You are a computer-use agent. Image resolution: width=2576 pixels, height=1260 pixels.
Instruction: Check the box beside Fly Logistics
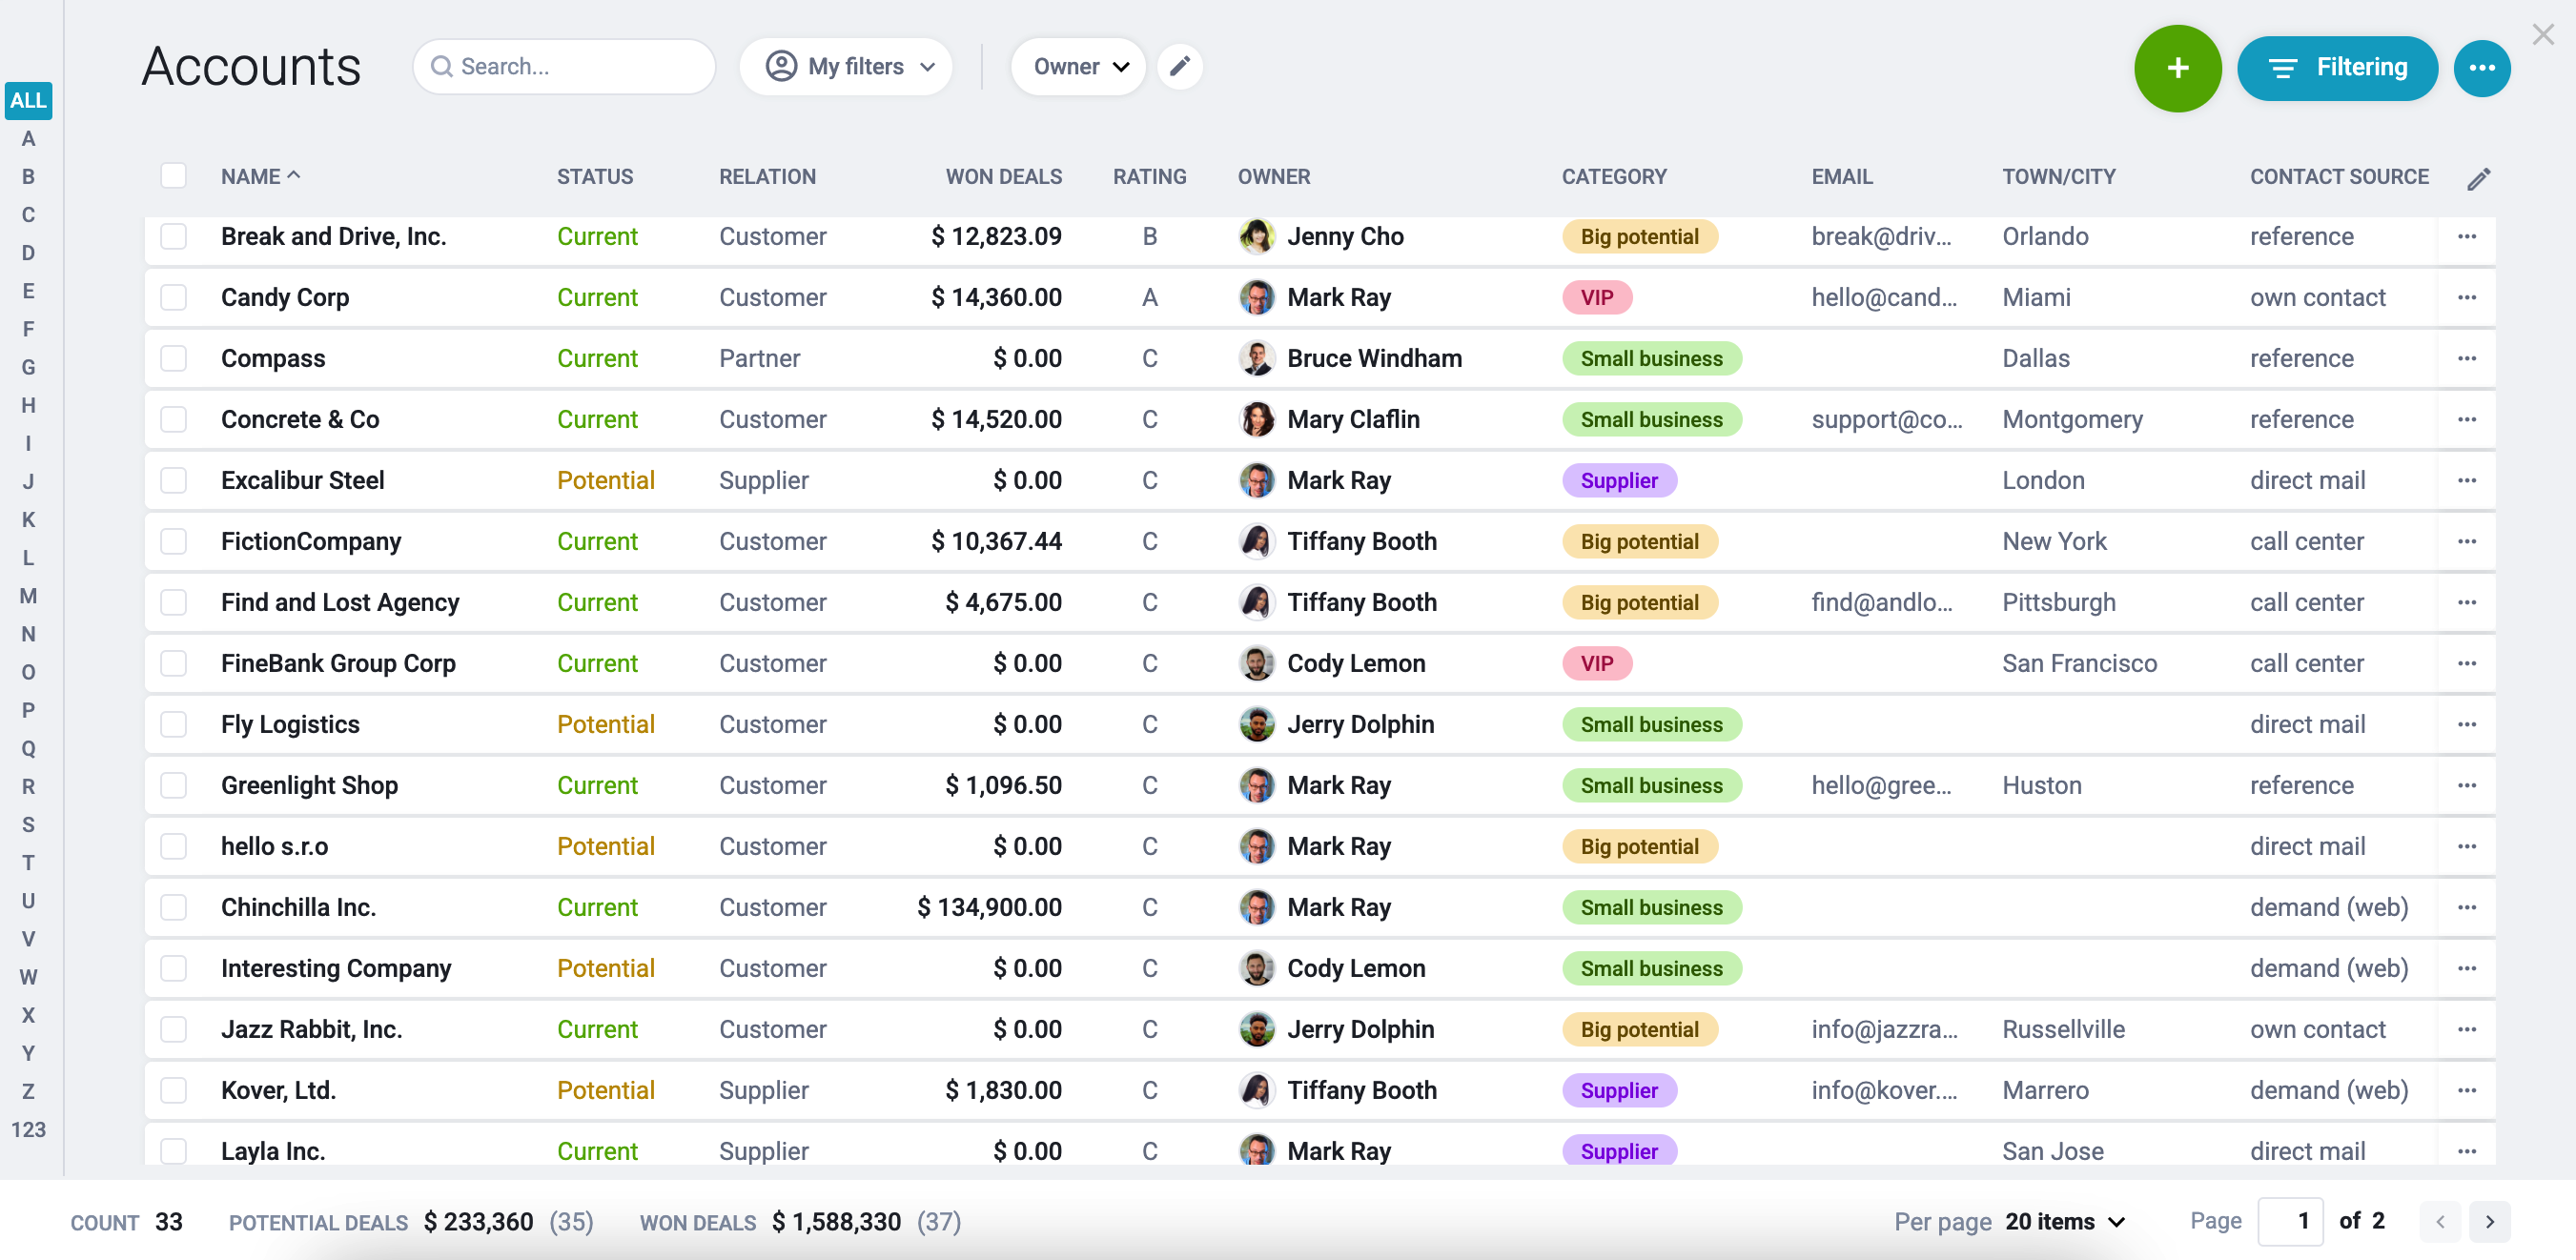click(x=174, y=724)
